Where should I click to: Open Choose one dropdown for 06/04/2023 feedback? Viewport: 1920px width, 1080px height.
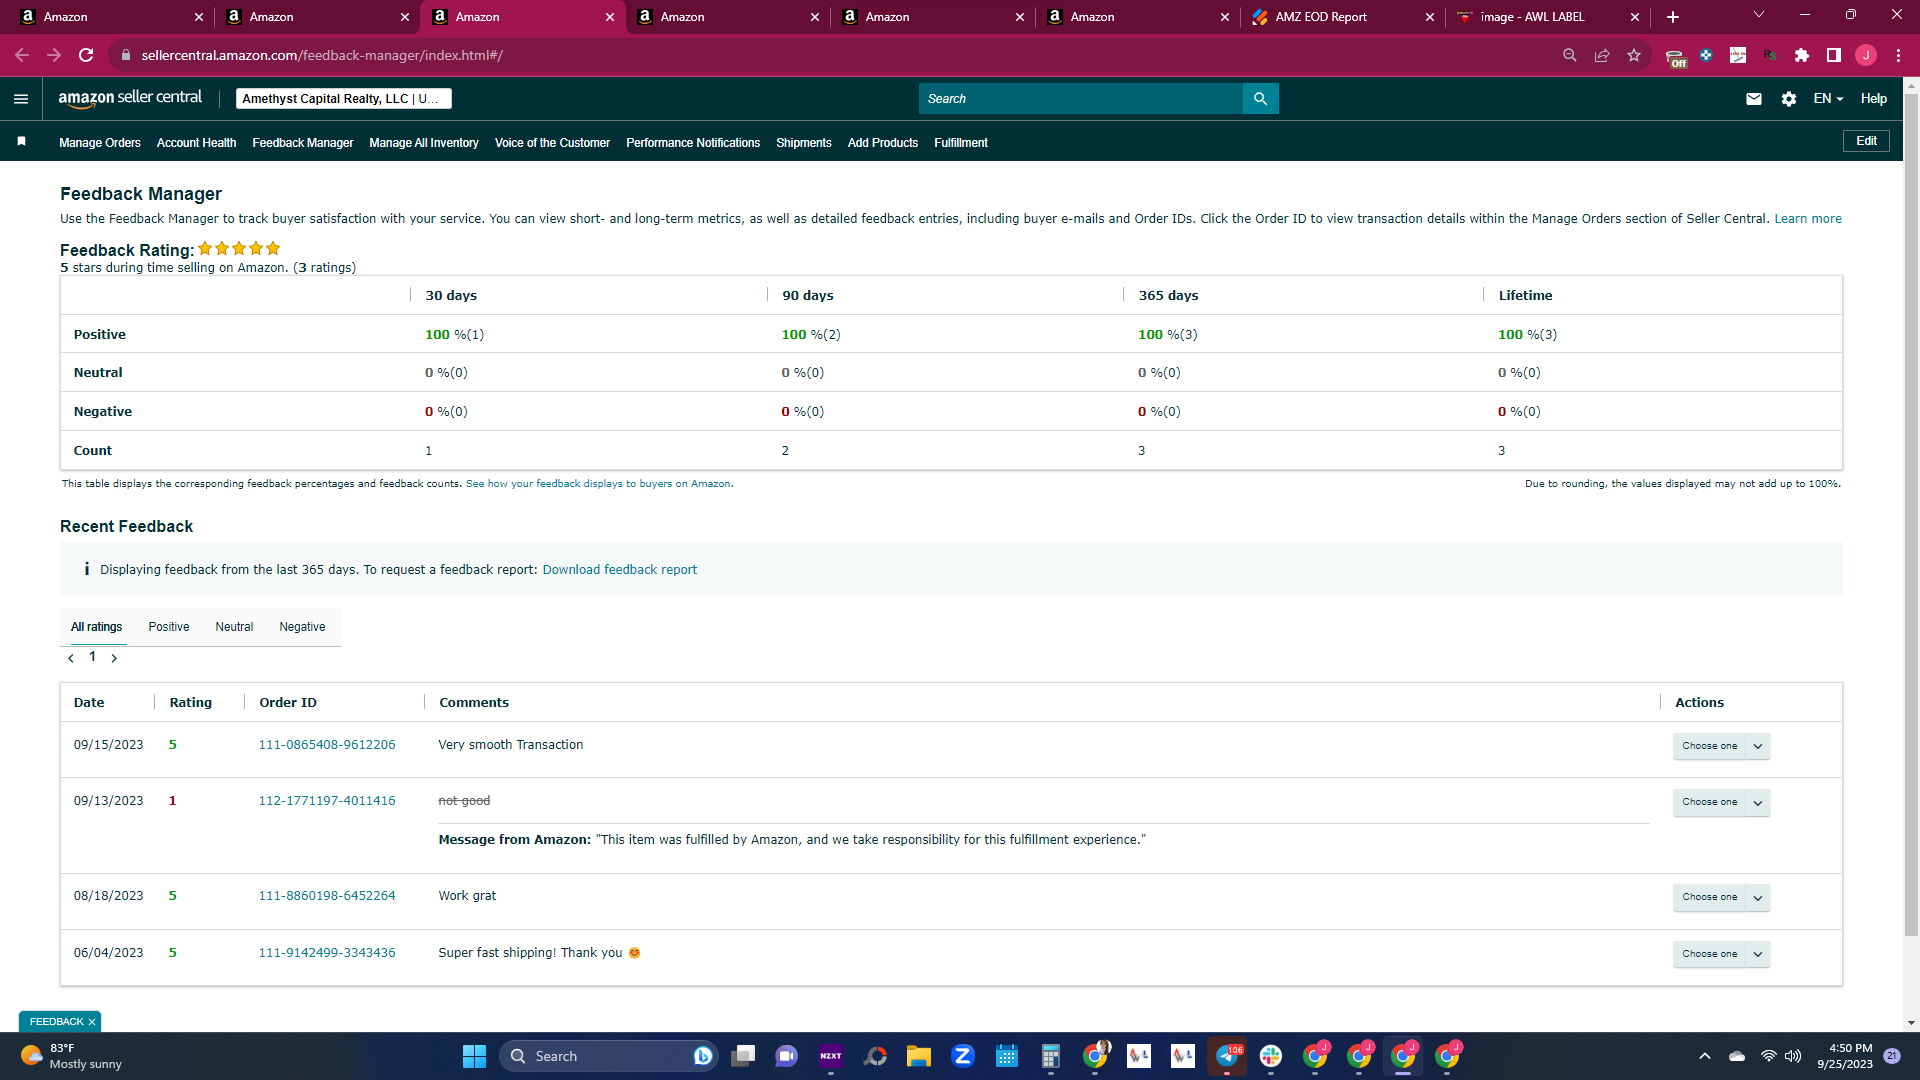pyautogui.click(x=1721, y=954)
